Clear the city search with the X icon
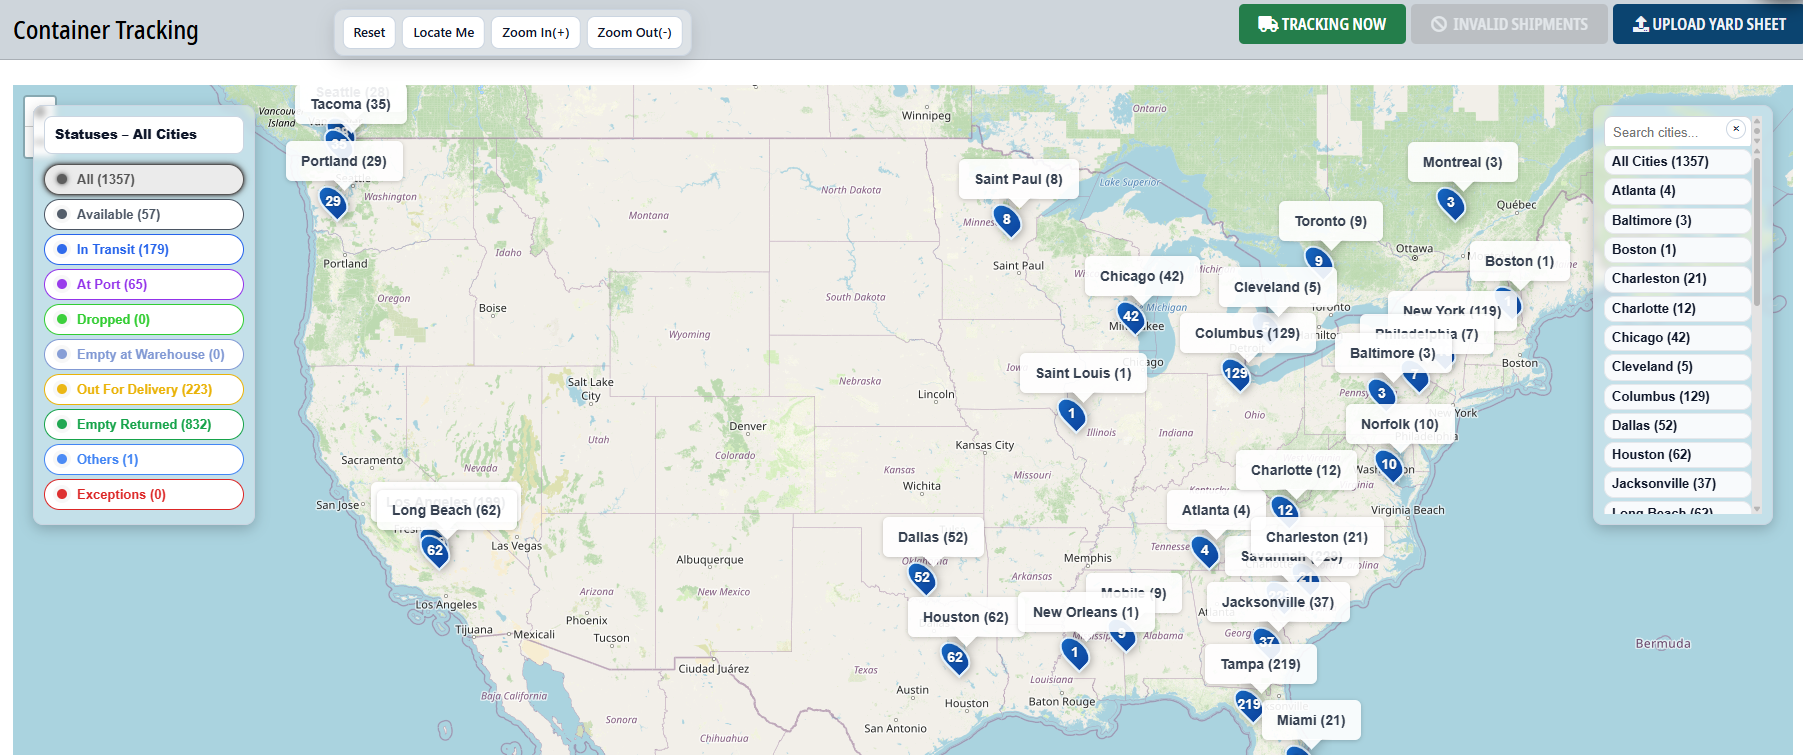The height and width of the screenshot is (755, 1803). click(x=1736, y=129)
